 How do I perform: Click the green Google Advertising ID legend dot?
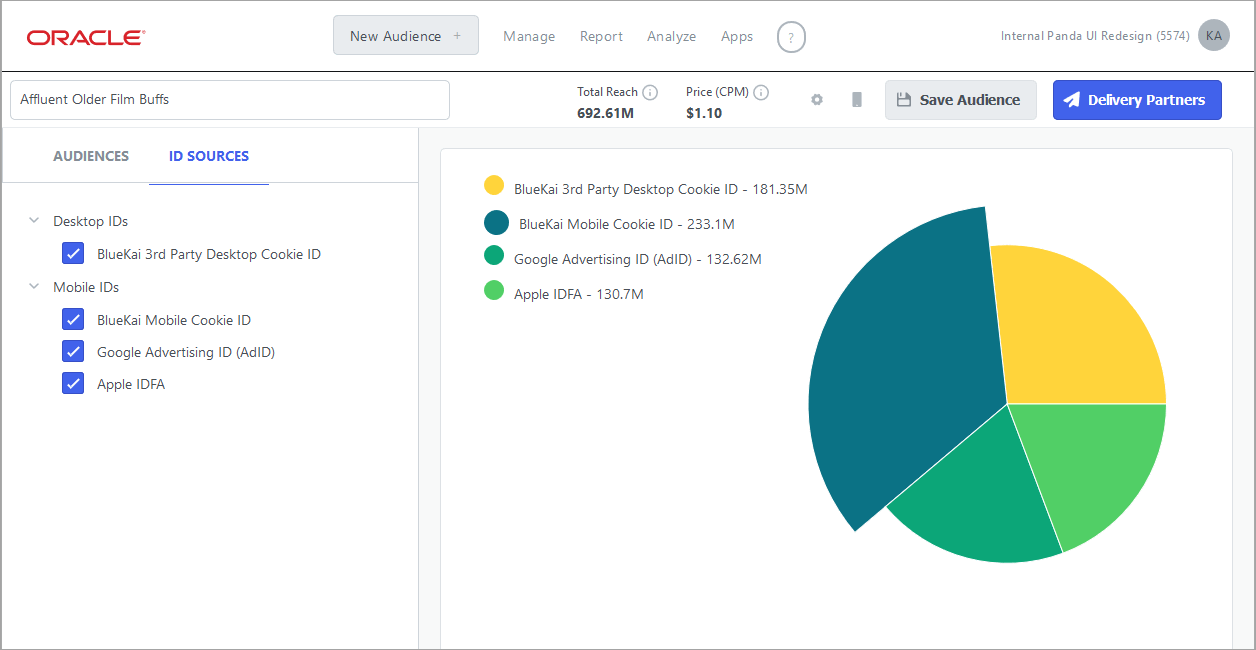point(494,255)
